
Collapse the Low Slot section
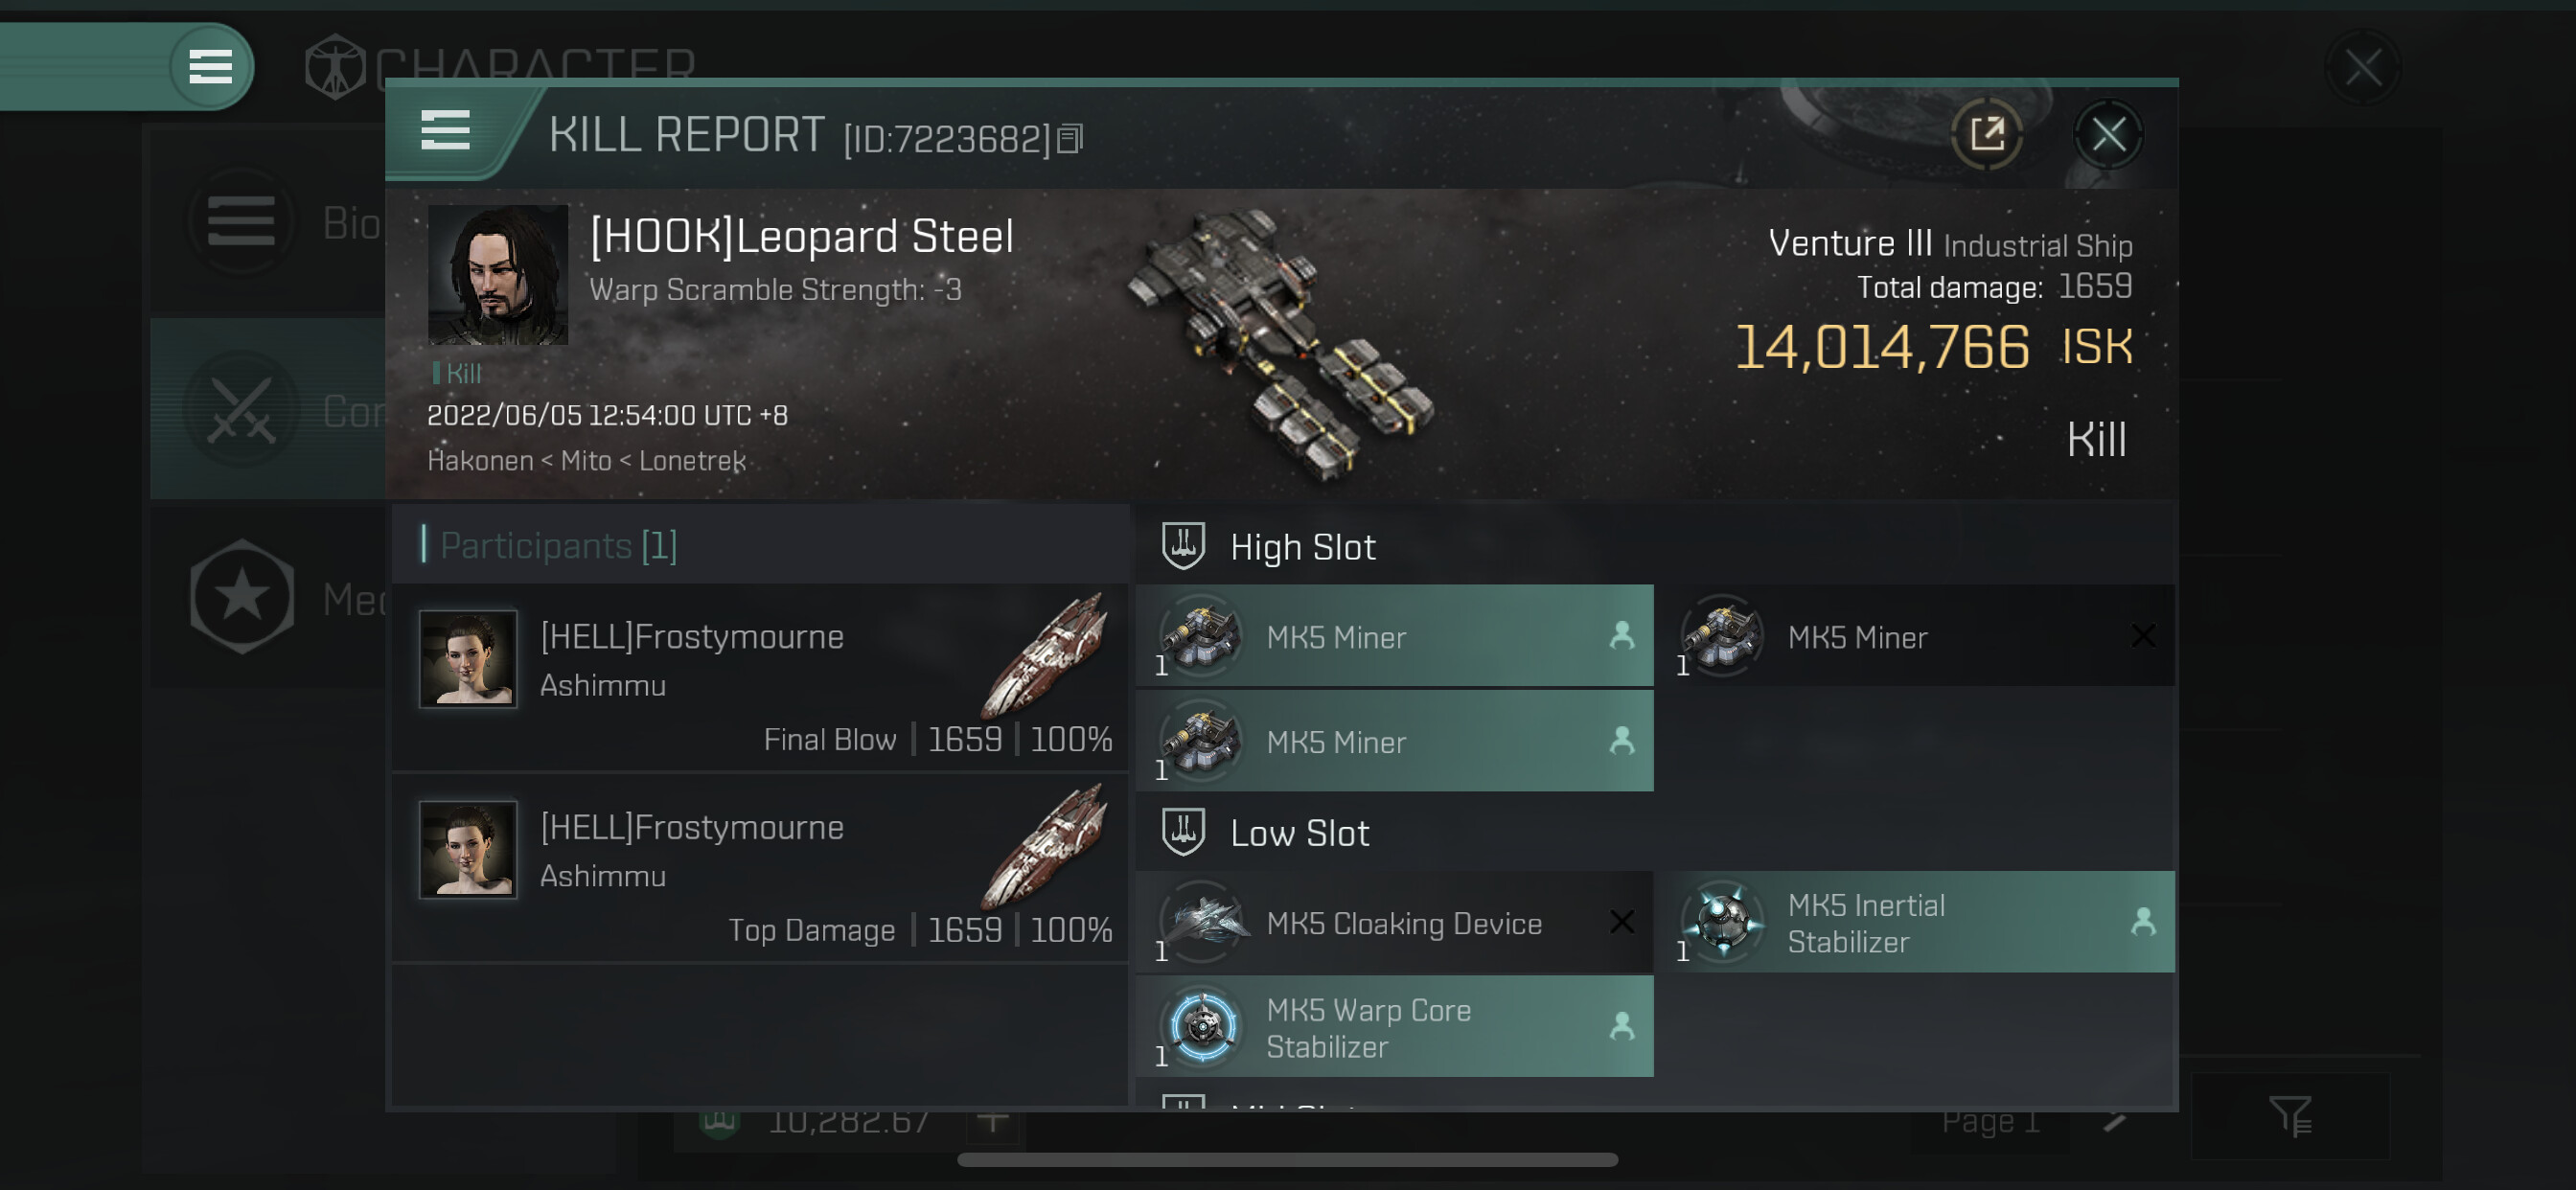pos(1298,833)
